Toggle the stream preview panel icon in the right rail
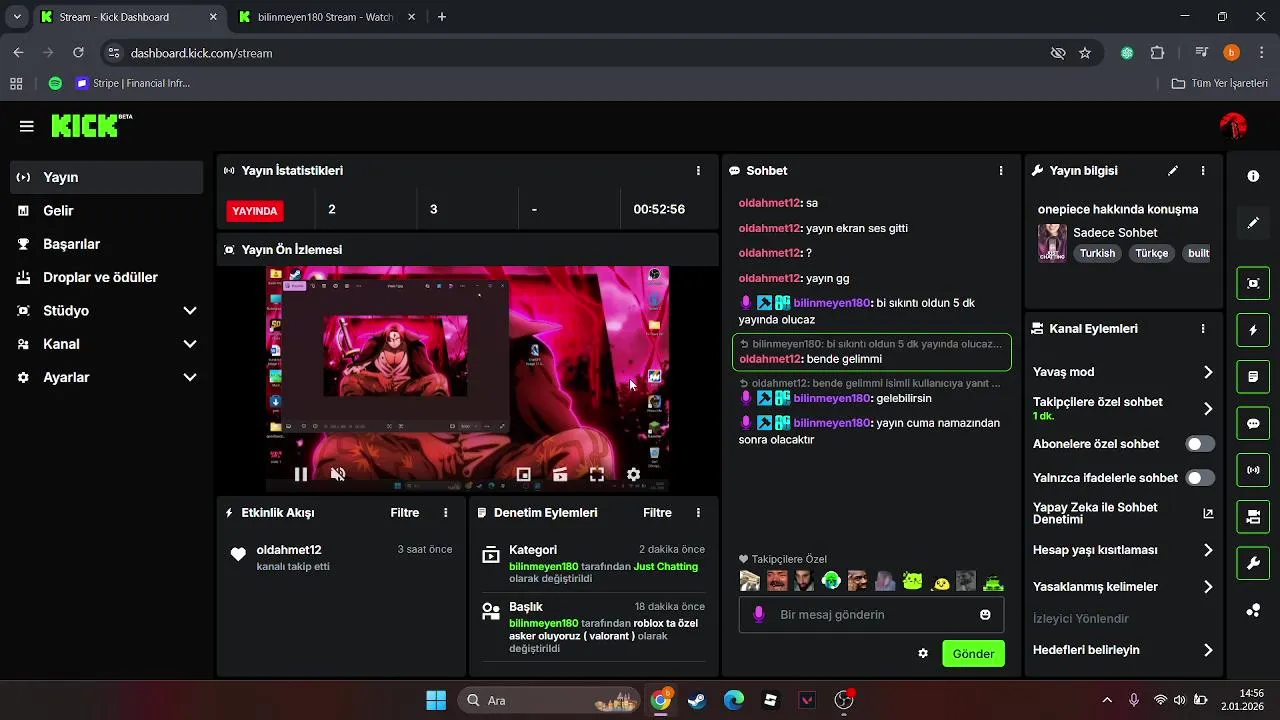The height and width of the screenshot is (720, 1280). 1253,283
